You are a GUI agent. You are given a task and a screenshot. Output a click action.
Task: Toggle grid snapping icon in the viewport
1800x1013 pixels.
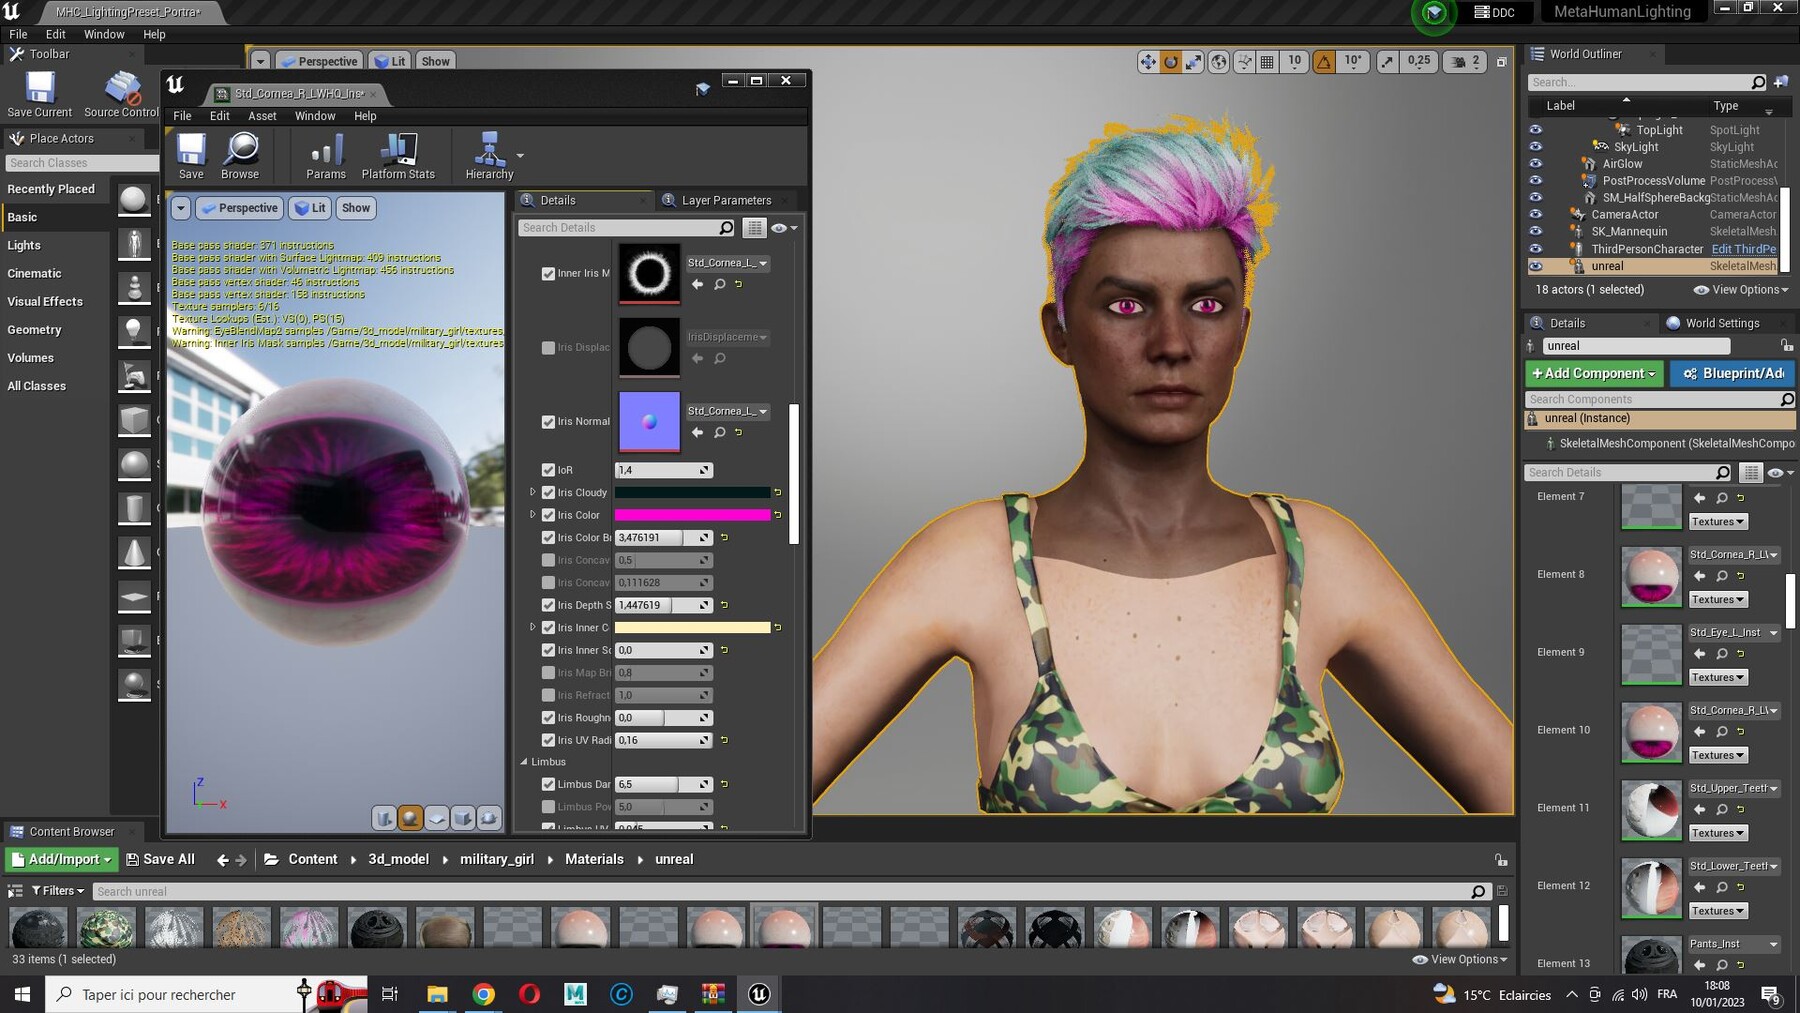pyautogui.click(x=1267, y=62)
